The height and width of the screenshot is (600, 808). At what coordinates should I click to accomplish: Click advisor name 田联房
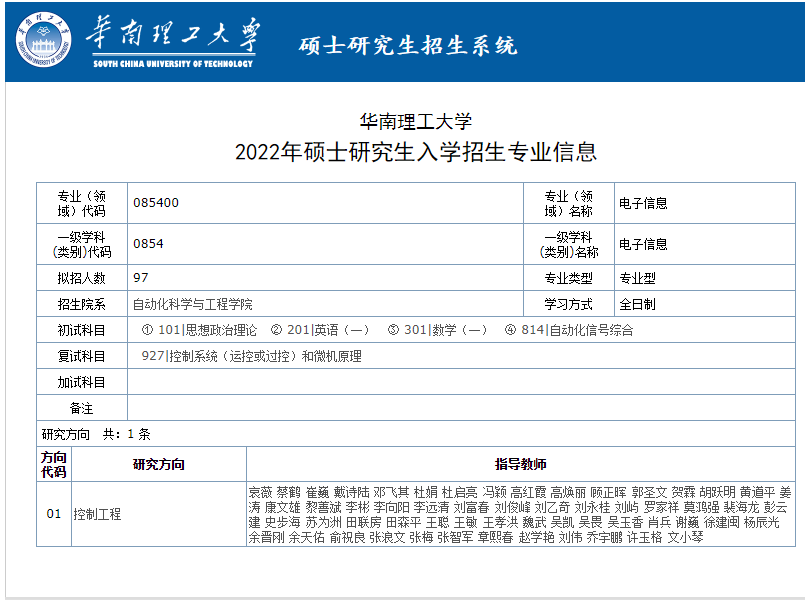tap(364, 522)
